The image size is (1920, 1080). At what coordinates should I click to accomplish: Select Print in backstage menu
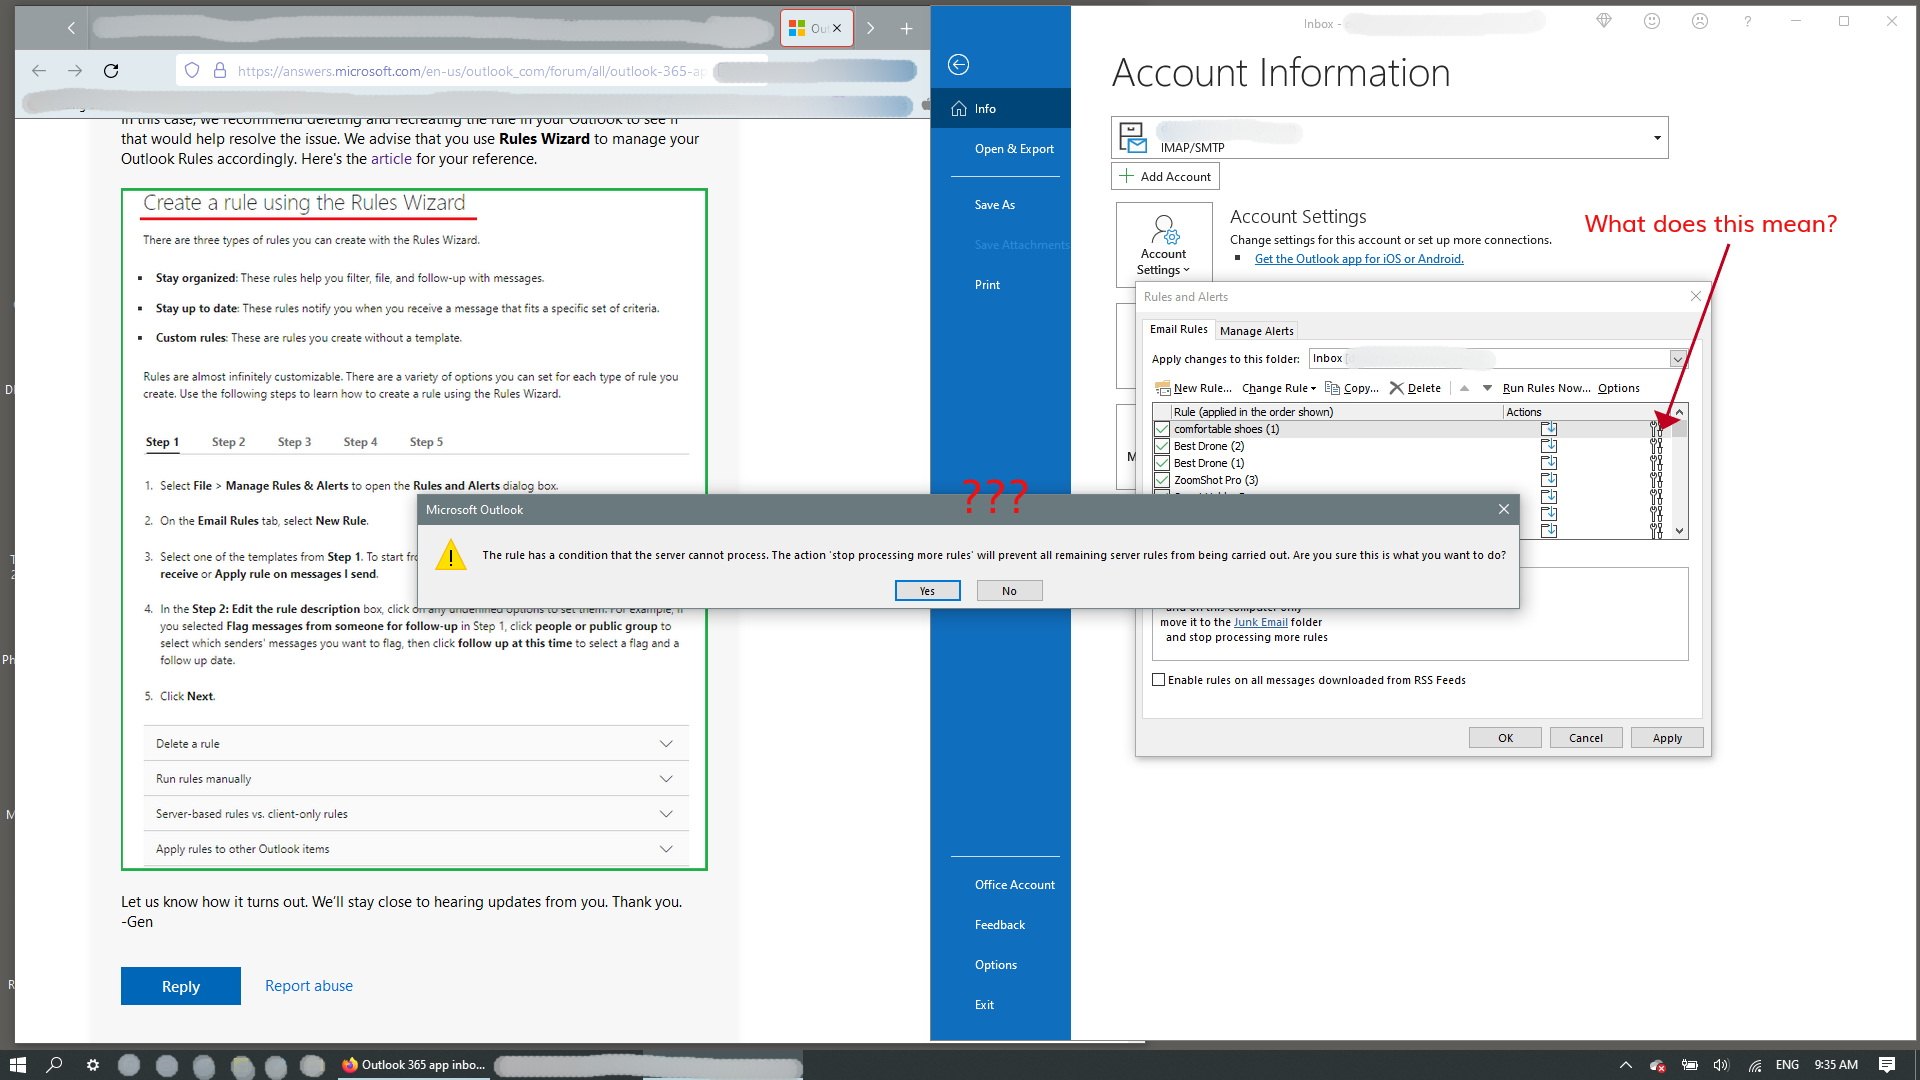[x=987, y=285]
